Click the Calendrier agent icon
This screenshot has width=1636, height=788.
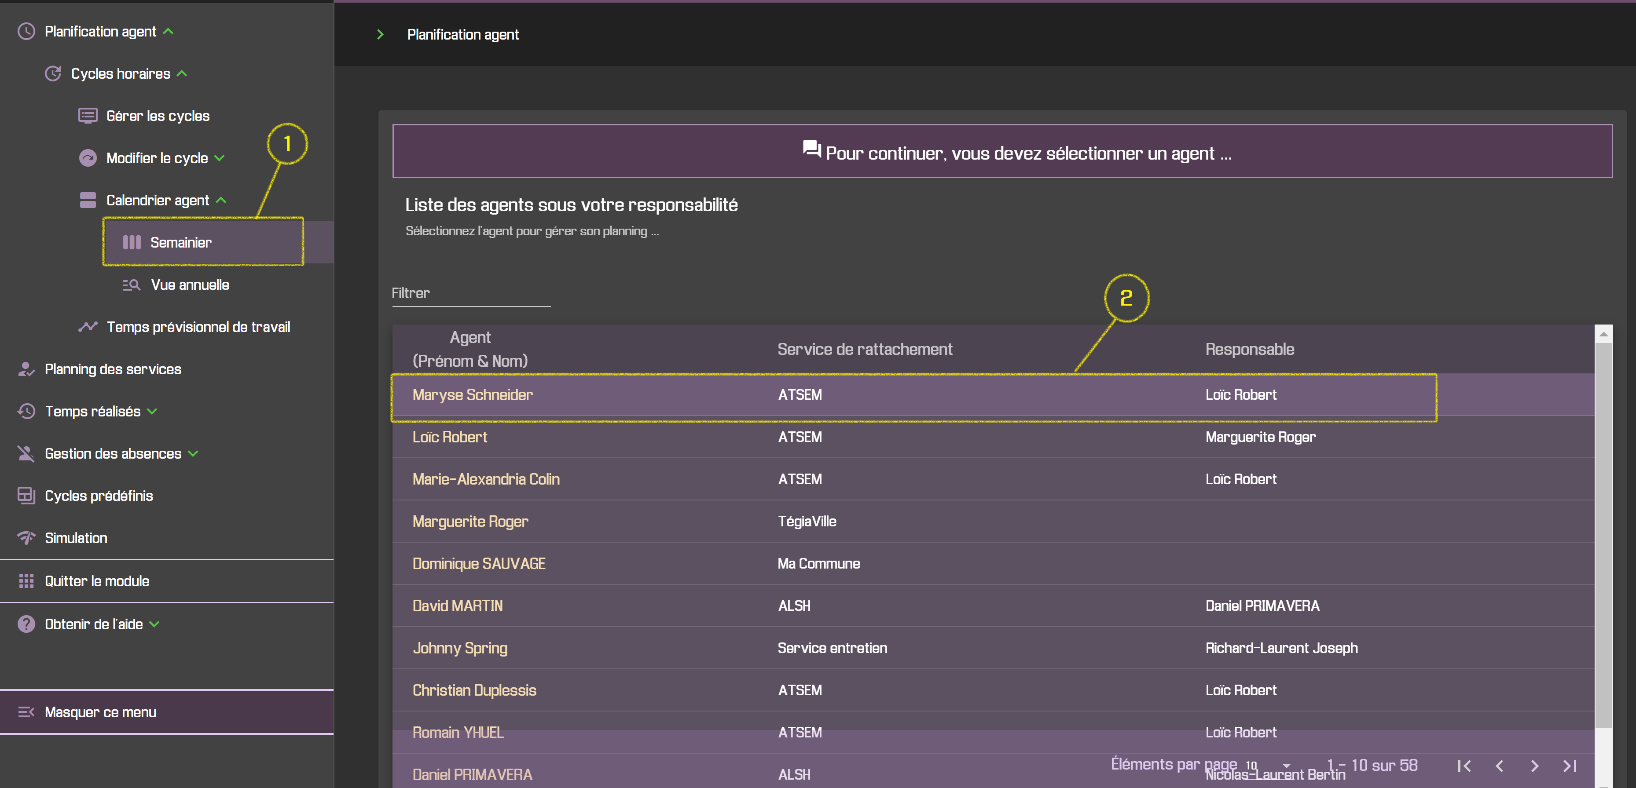(88, 200)
